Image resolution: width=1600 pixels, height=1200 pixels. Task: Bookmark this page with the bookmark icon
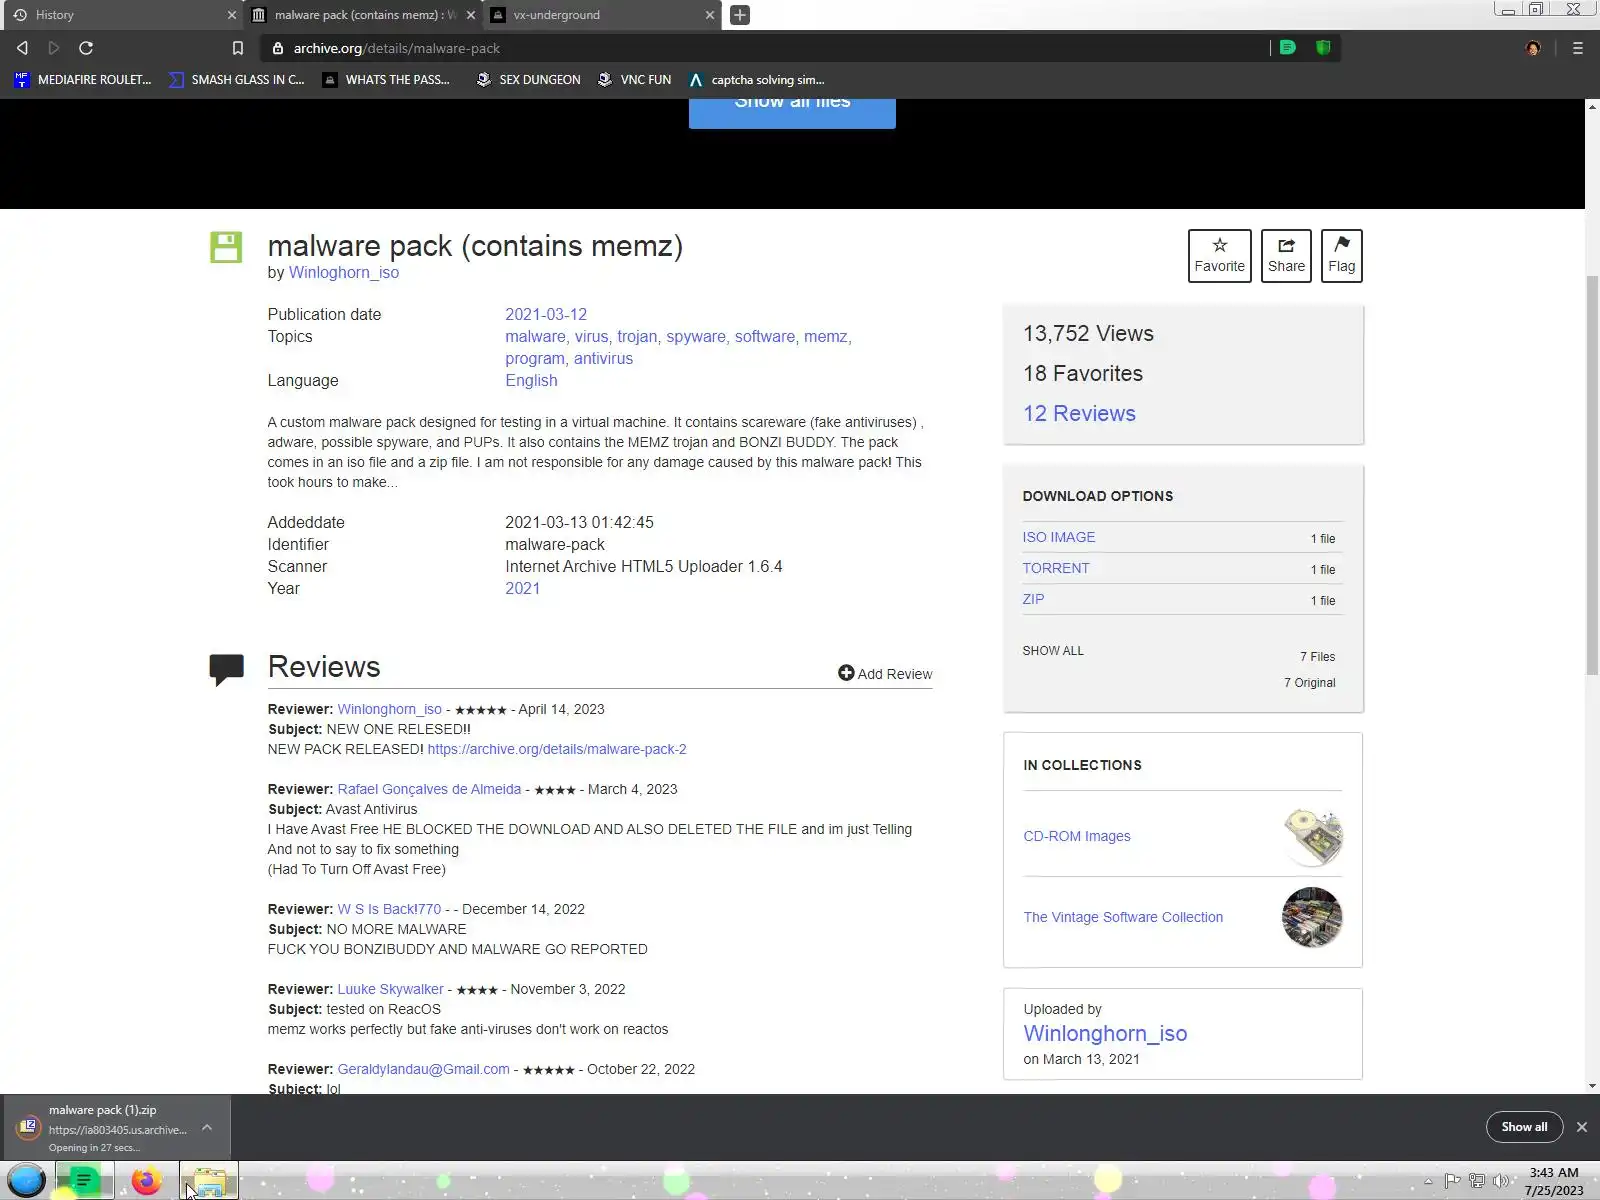click(237, 48)
